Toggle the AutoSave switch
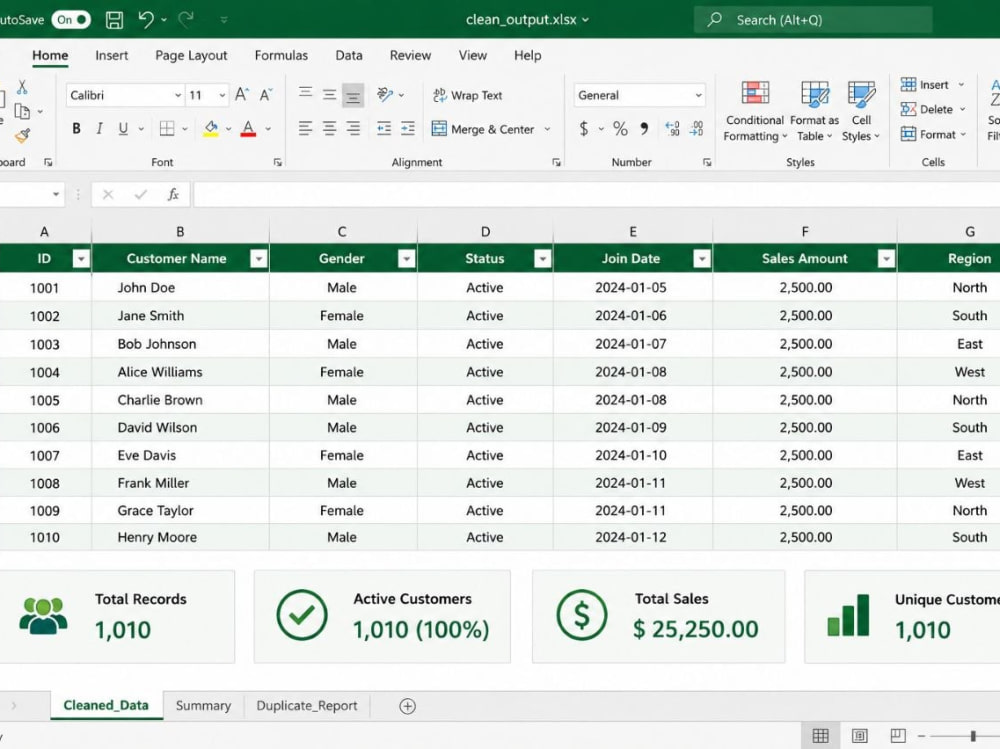Screen dimensions: 1000x749 pos(71,20)
